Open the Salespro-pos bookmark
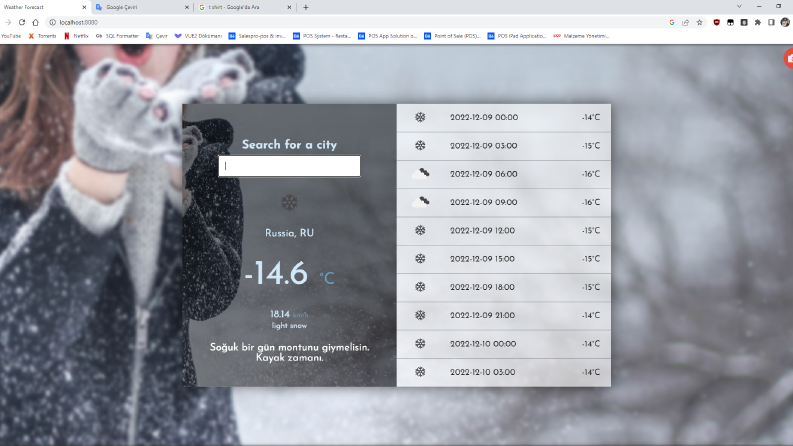The height and width of the screenshot is (446, 793). coord(257,36)
